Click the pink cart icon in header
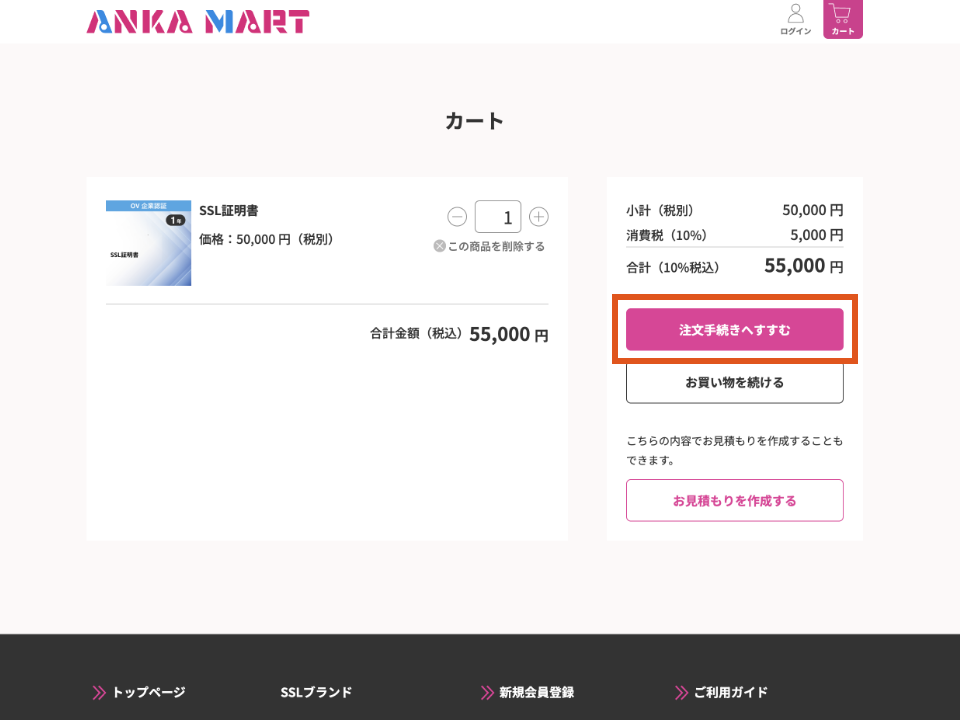This screenshot has width=960, height=720. pos(842,19)
